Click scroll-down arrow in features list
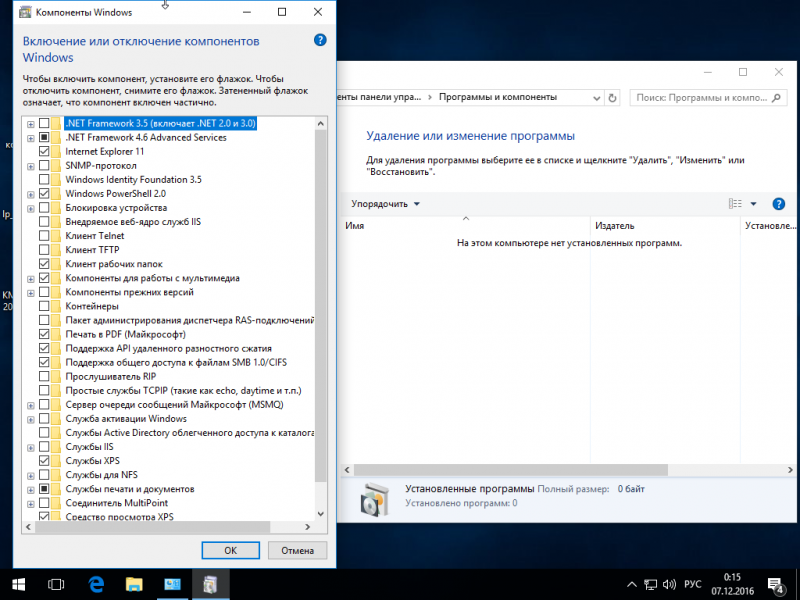 [x=321, y=514]
